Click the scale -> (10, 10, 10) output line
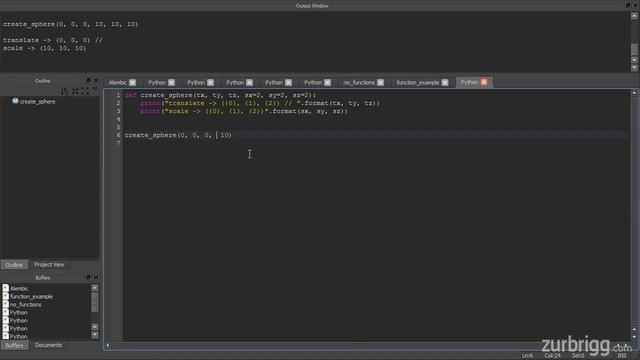Viewport: 640px width, 360px height. click(x=44, y=48)
